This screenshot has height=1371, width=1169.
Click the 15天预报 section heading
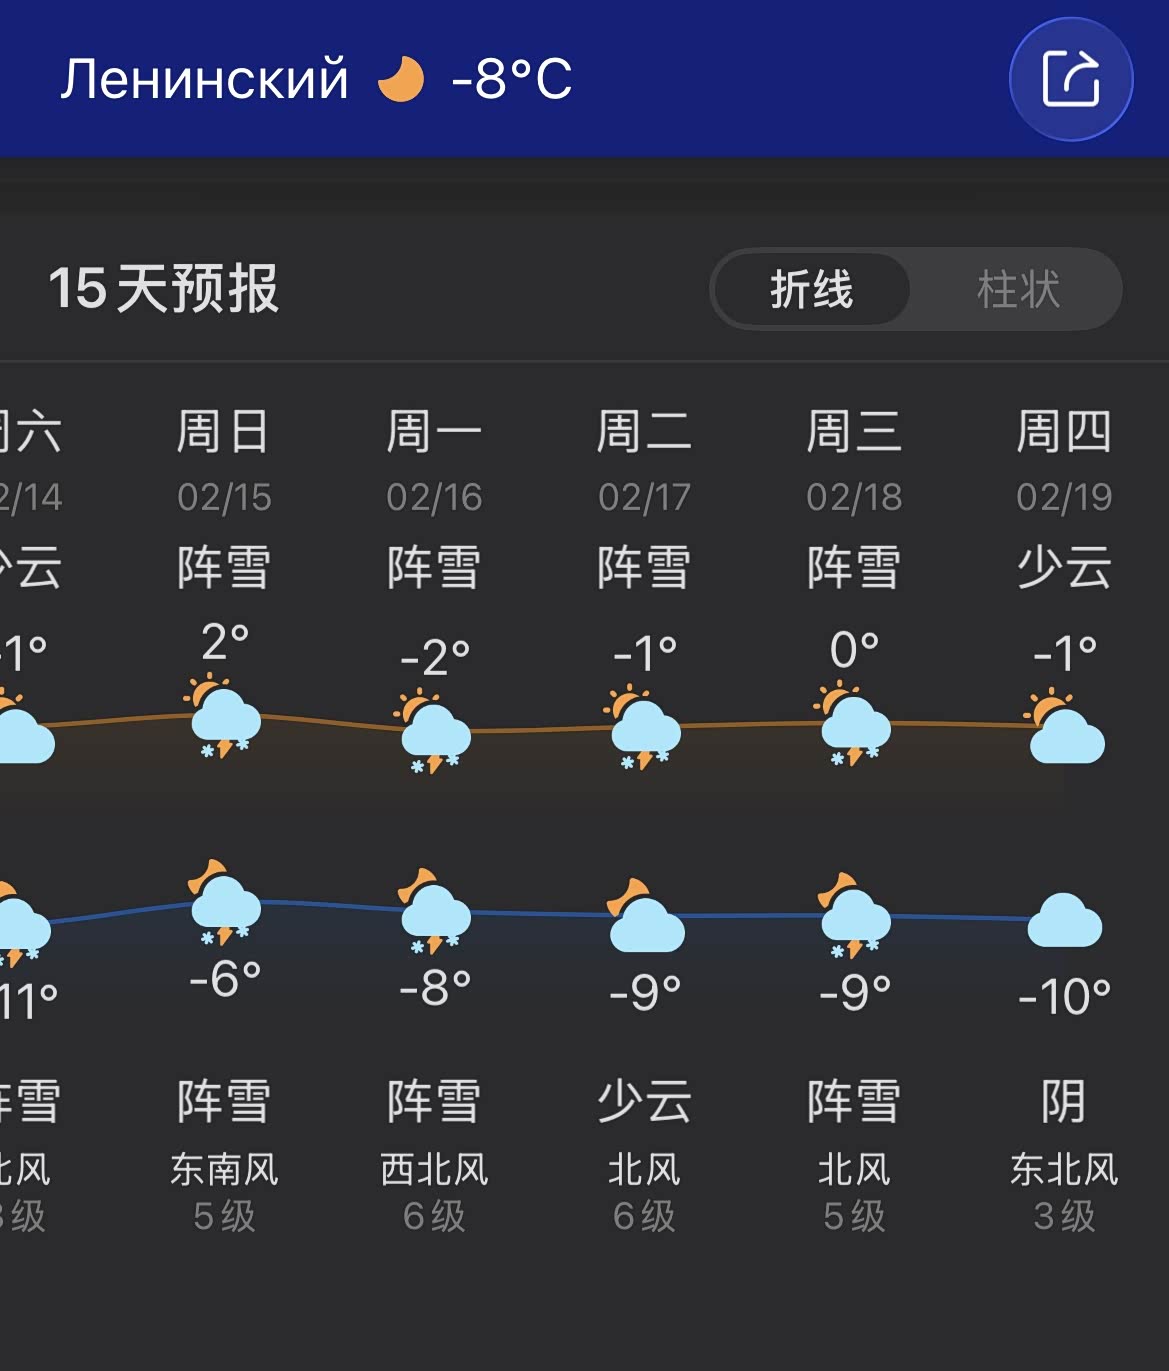tap(164, 289)
